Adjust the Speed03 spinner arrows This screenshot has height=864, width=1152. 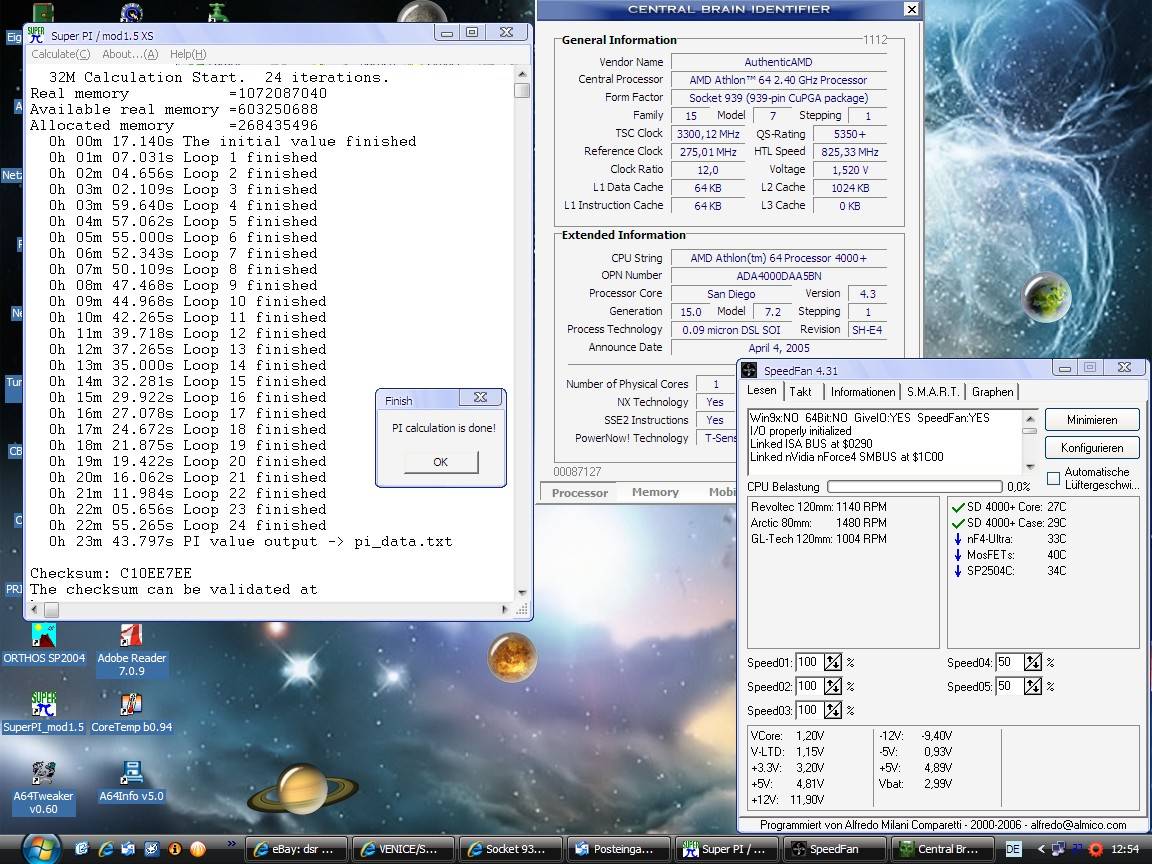(x=832, y=710)
